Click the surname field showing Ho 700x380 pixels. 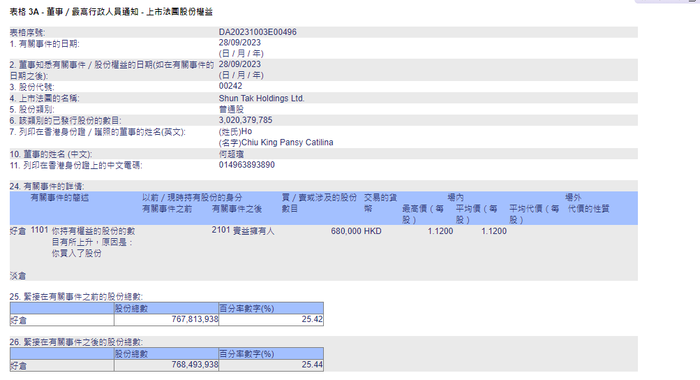tap(235, 132)
